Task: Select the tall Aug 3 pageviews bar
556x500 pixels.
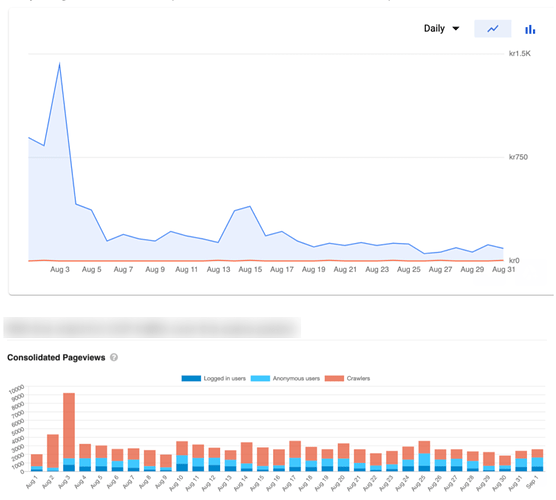Action: pyautogui.click(x=69, y=432)
